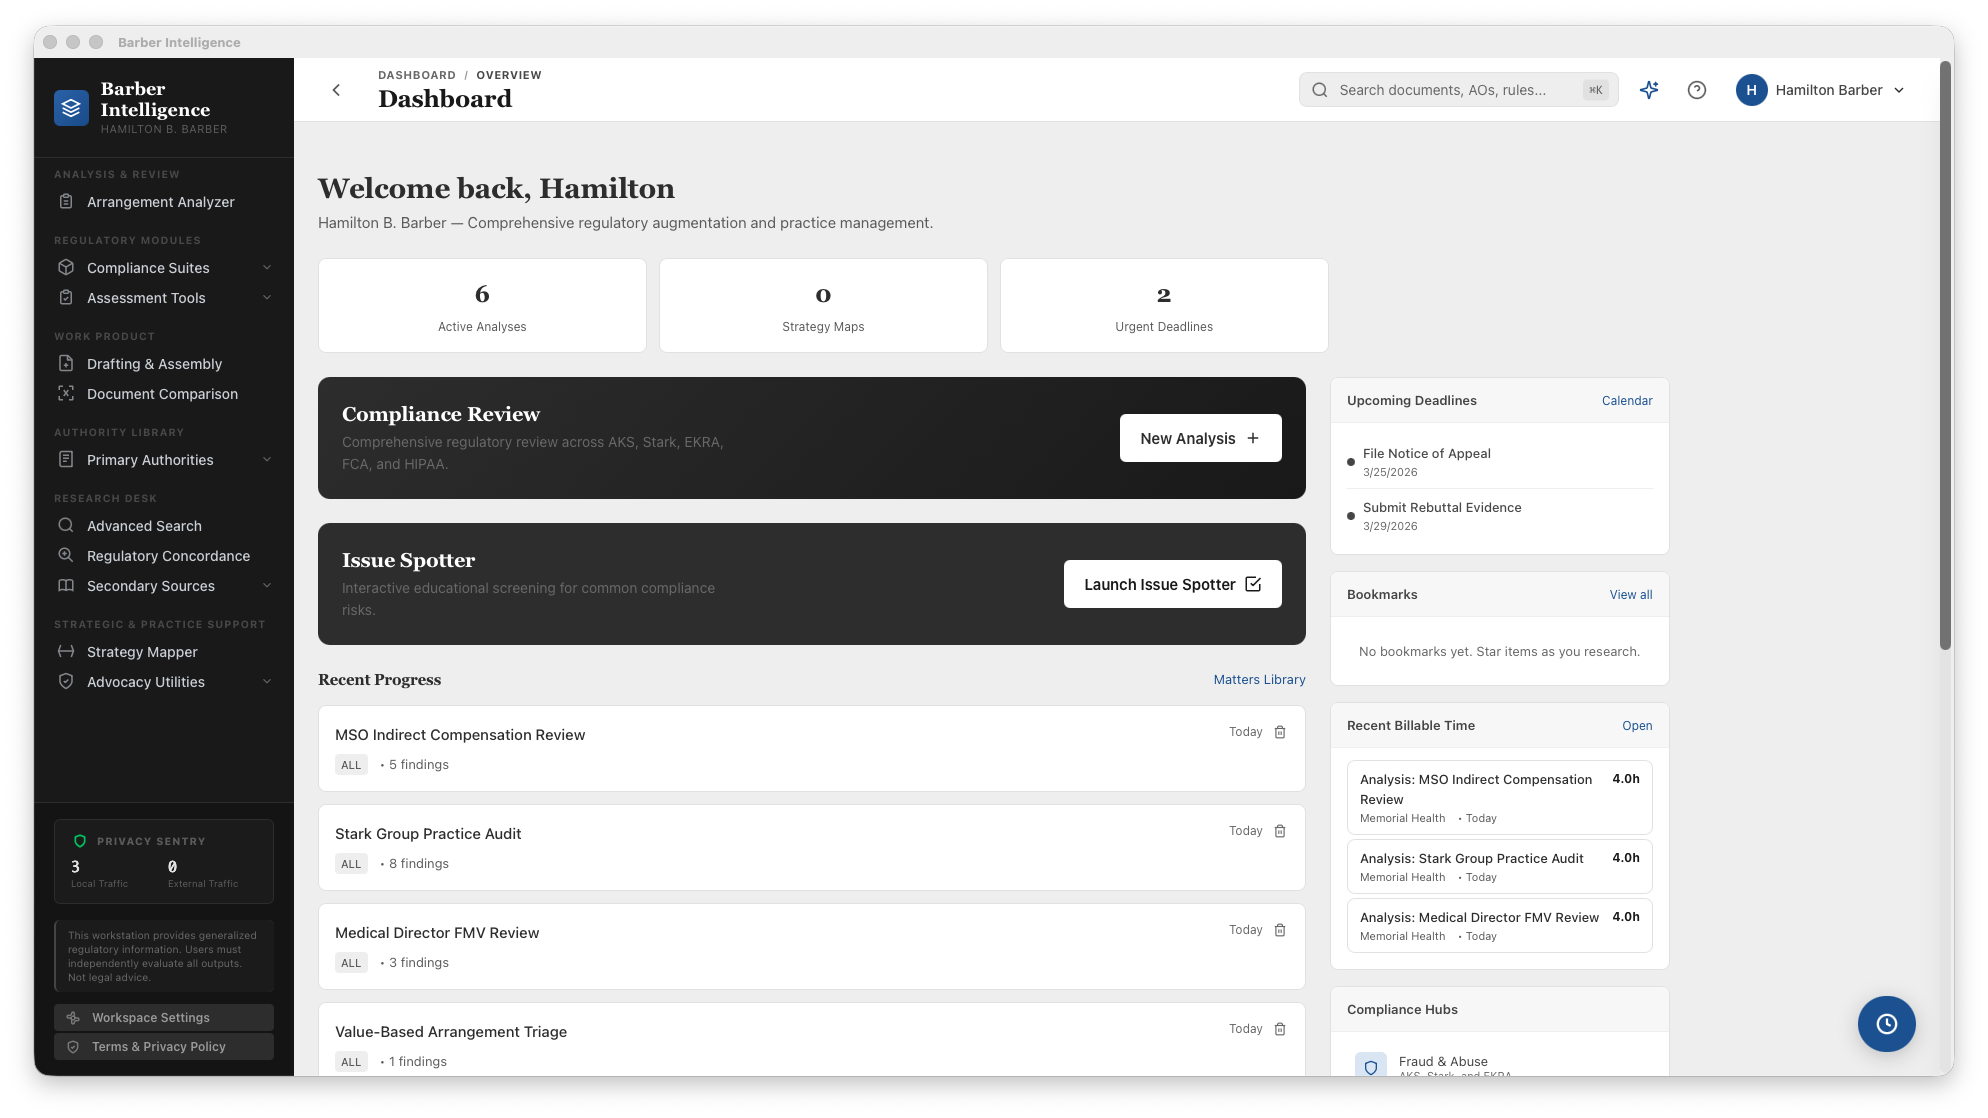Open the Calendar link in Upcoming Deadlines
This screenshot has width=1988, height=1118.
pos(1627,401)
